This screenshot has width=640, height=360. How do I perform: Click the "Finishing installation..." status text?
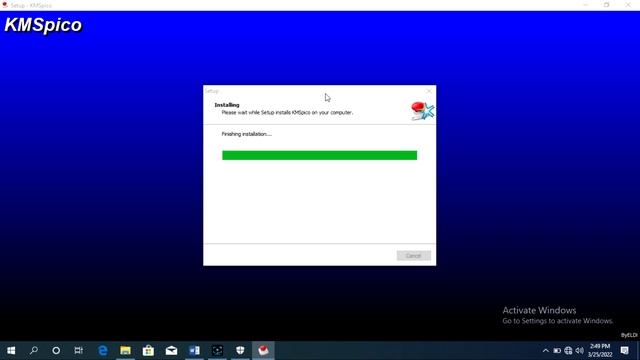pyautogui.click(x=247, y=134)
